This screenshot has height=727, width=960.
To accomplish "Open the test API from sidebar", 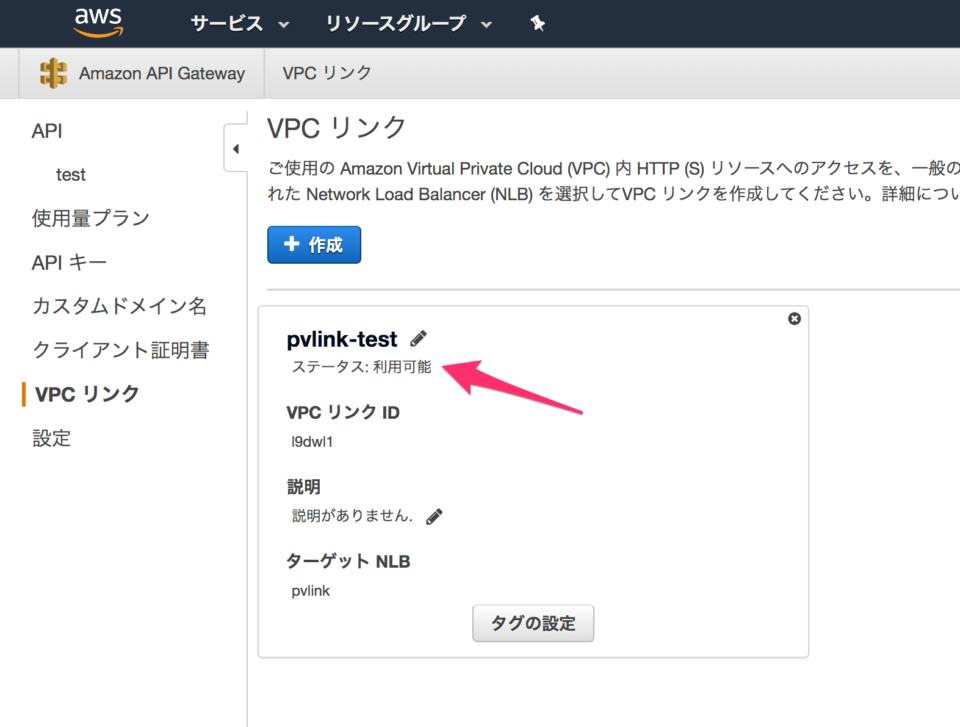I will click(x=70, y=174).
